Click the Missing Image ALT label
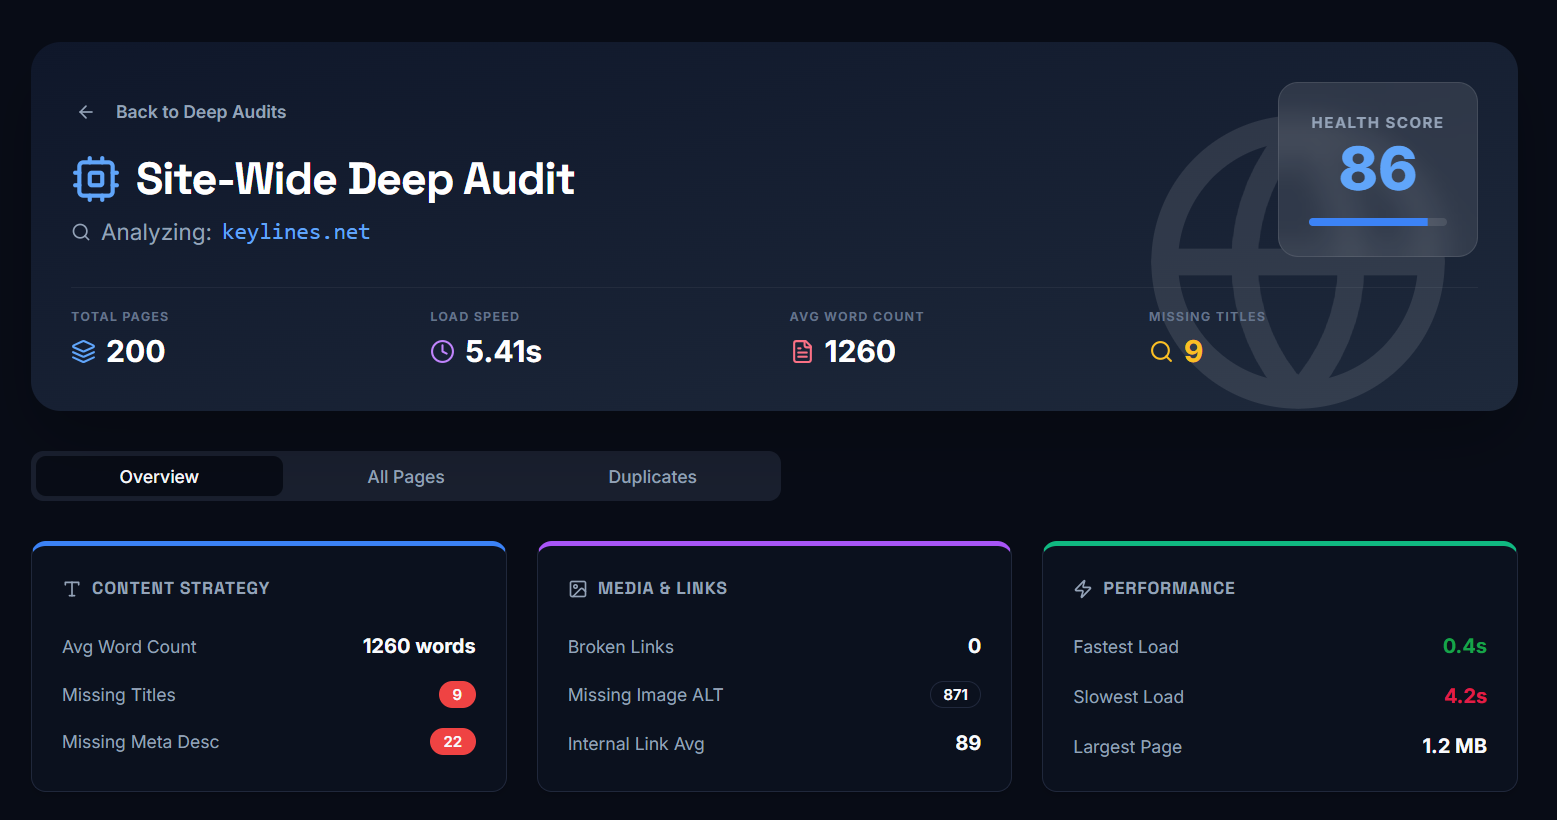Screen dimensions: 1557x820 point(645,695)
